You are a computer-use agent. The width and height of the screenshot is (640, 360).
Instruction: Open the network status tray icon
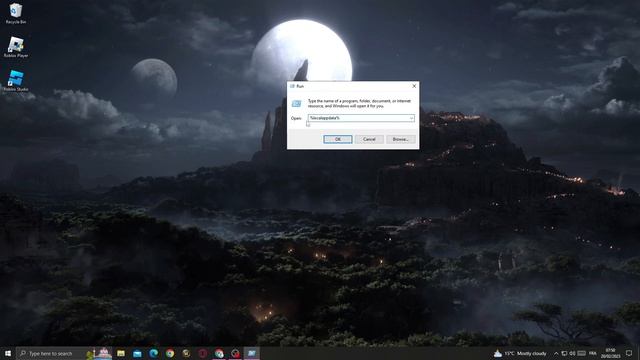tap(564, 353)
